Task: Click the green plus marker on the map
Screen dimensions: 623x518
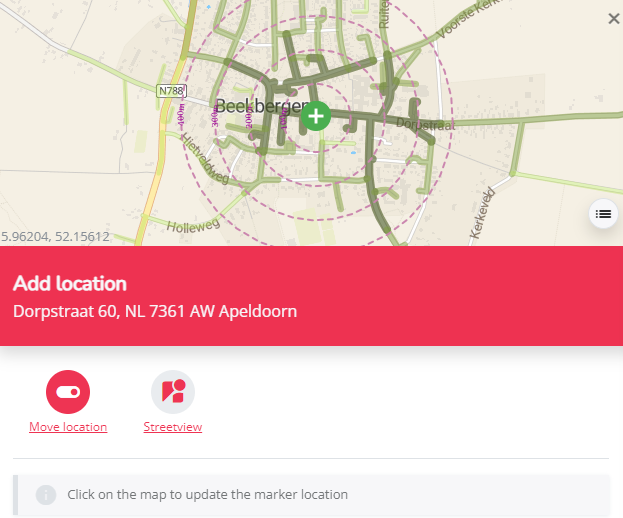Action: (x=316, y=116)
